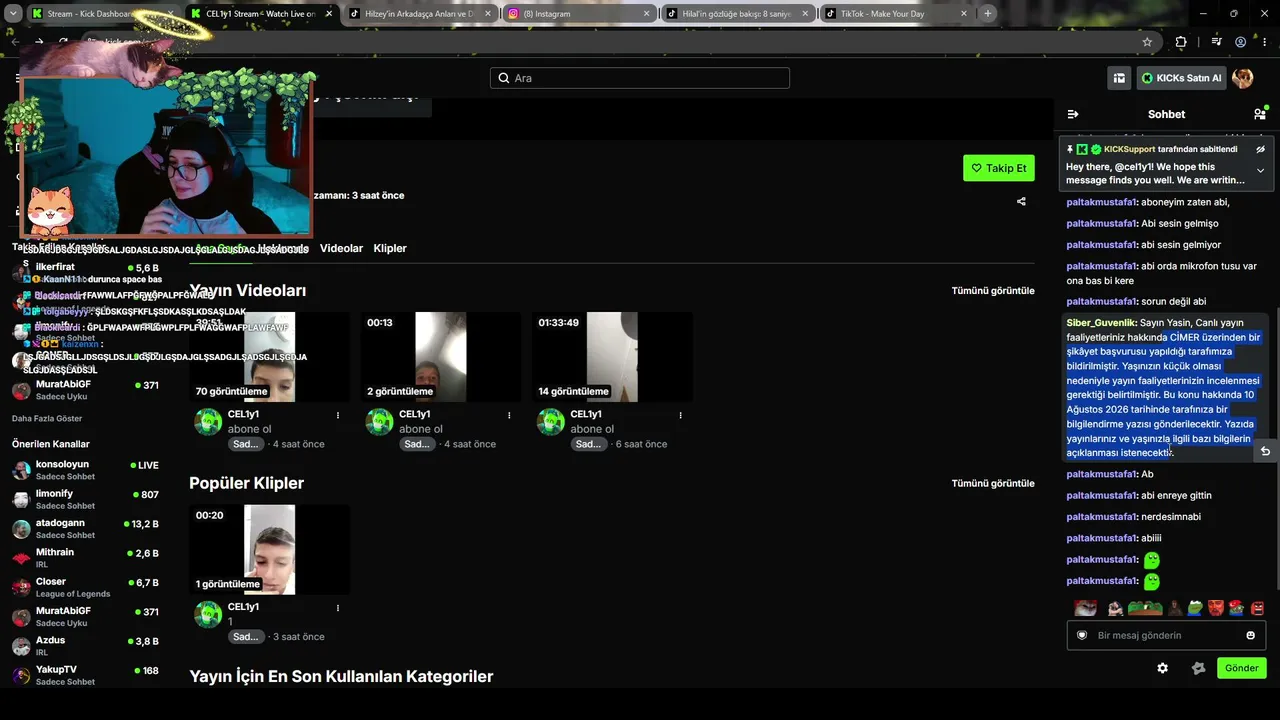Open the Videolar channel tab

click(341, 248)
